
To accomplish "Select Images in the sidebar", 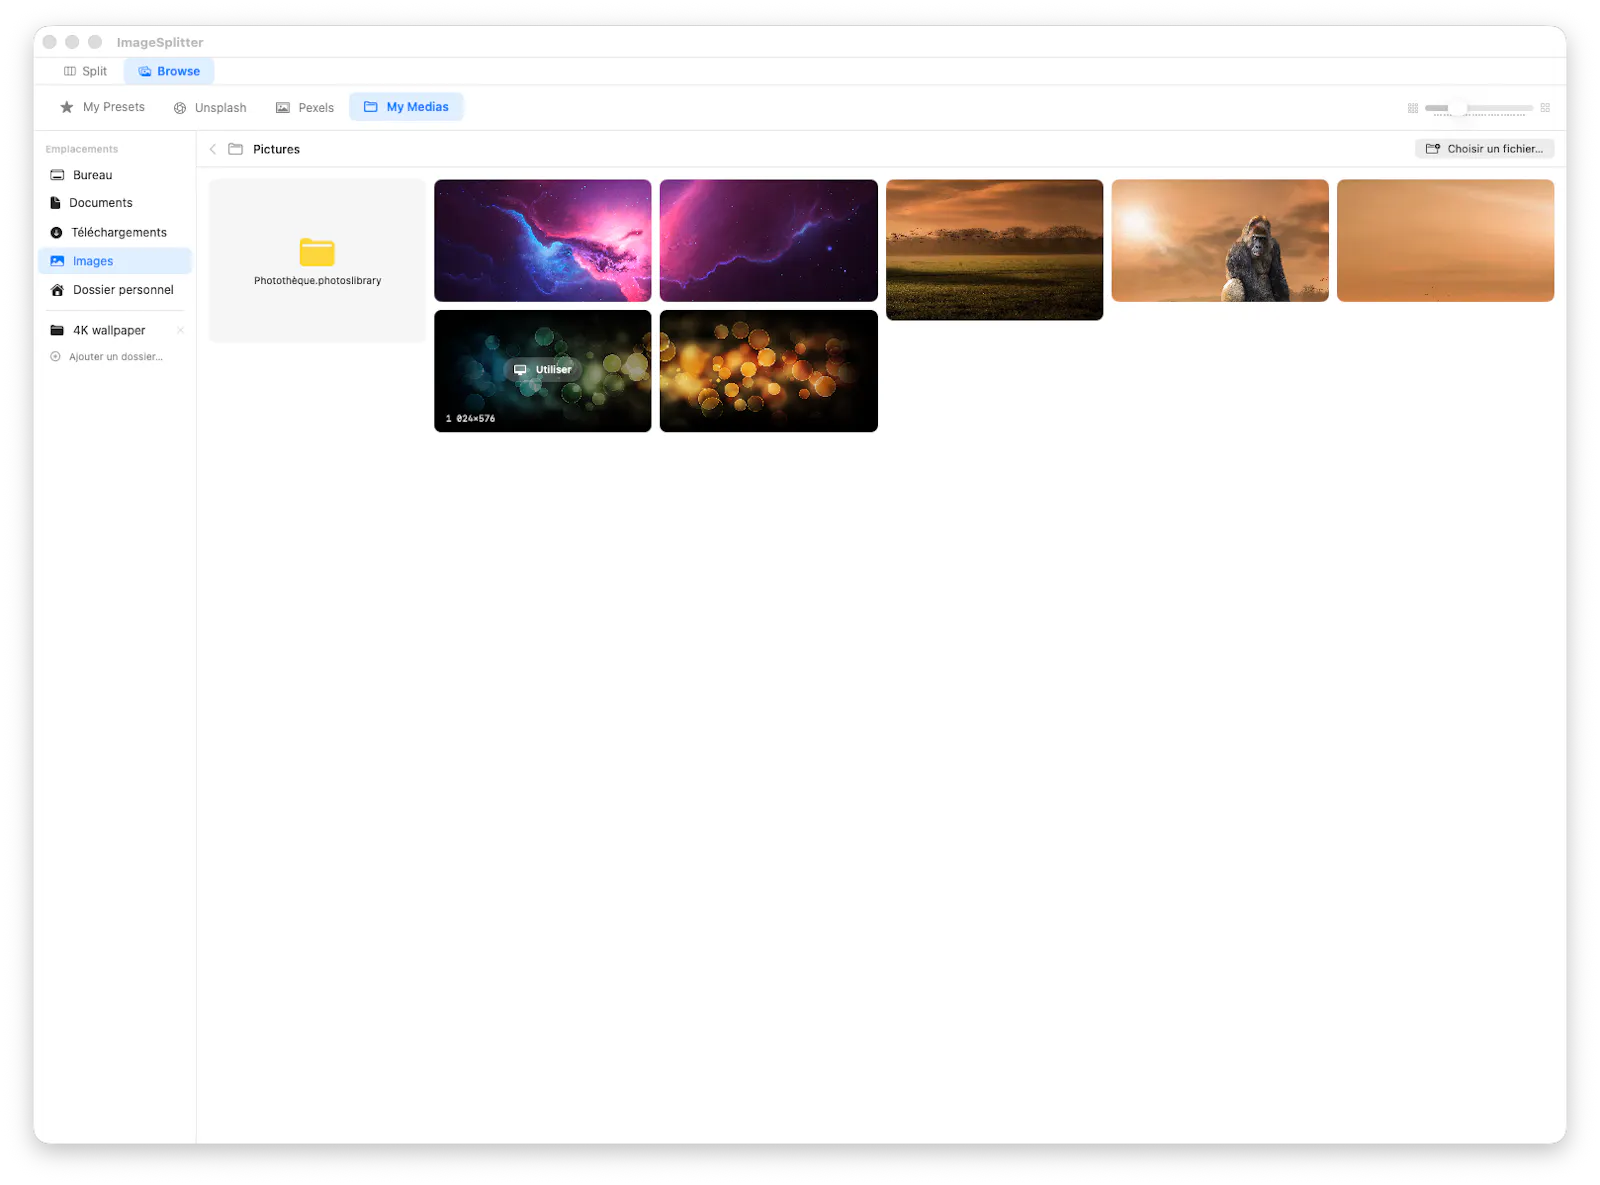I will click(x=115, y=261).
